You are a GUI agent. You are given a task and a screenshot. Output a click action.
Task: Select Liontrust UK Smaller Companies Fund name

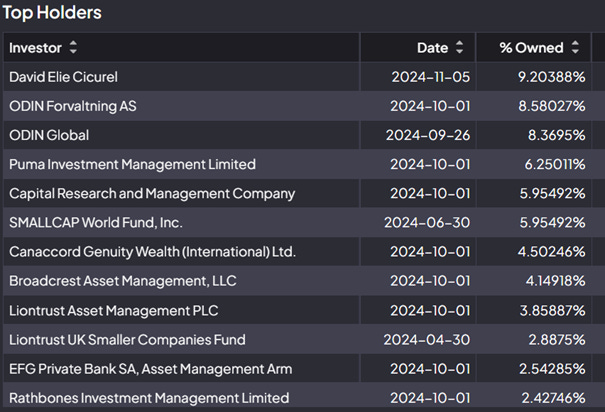(127, 340)
